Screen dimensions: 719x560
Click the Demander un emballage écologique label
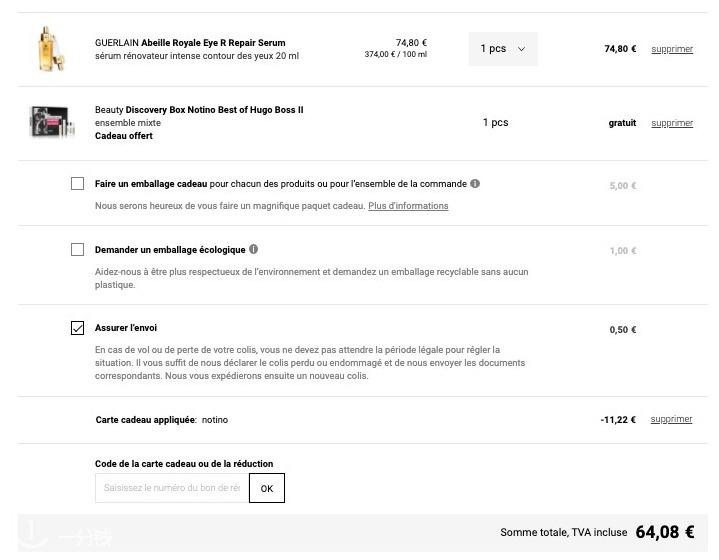(x=170, y=250)
